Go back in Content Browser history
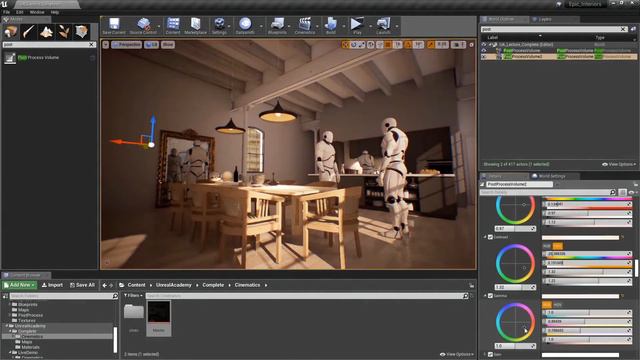The width and height of the screenshot is (640, 360). (104, 285)
